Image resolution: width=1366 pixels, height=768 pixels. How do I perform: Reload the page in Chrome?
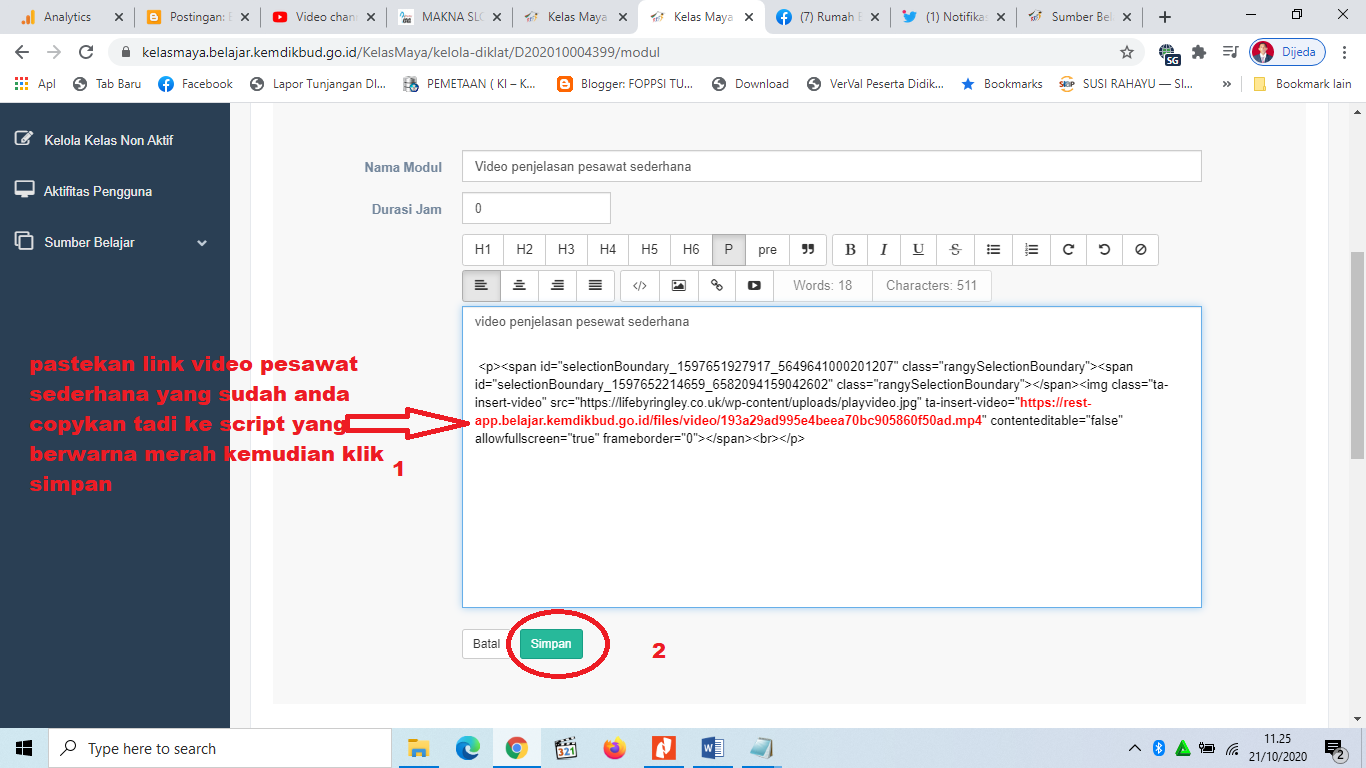tap(86, 52)
